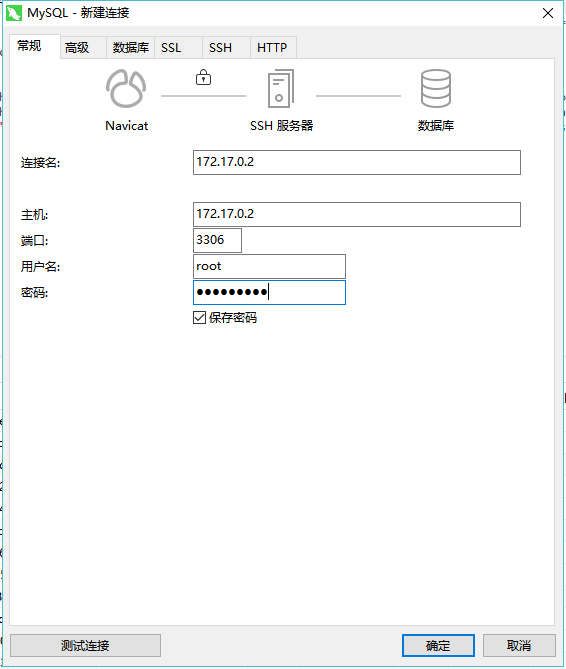Switch to the 高级 tab

77,47
